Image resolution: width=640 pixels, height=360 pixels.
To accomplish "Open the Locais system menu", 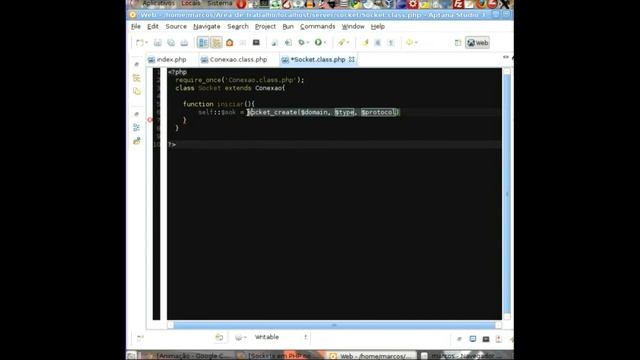I will tap(191, 3).
